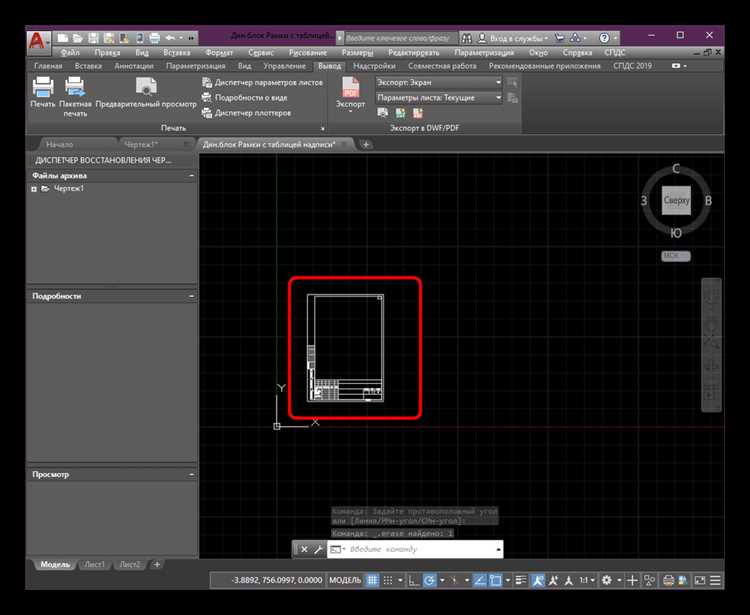This screenshot has width=750, height=615.
Task: Toggle grid display in status bar
Action: click(372, 581)
